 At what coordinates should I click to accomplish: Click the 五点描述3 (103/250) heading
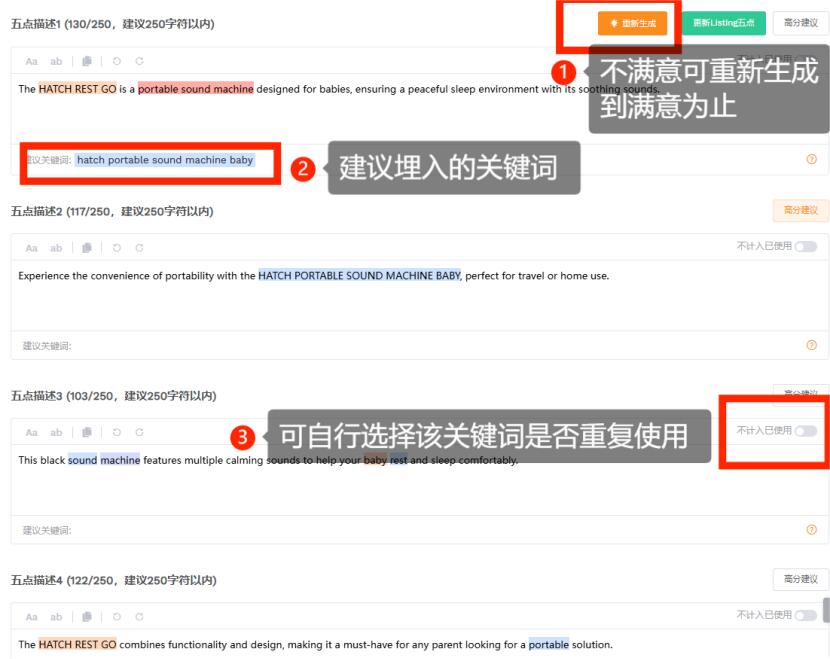(x=113, y=395)
